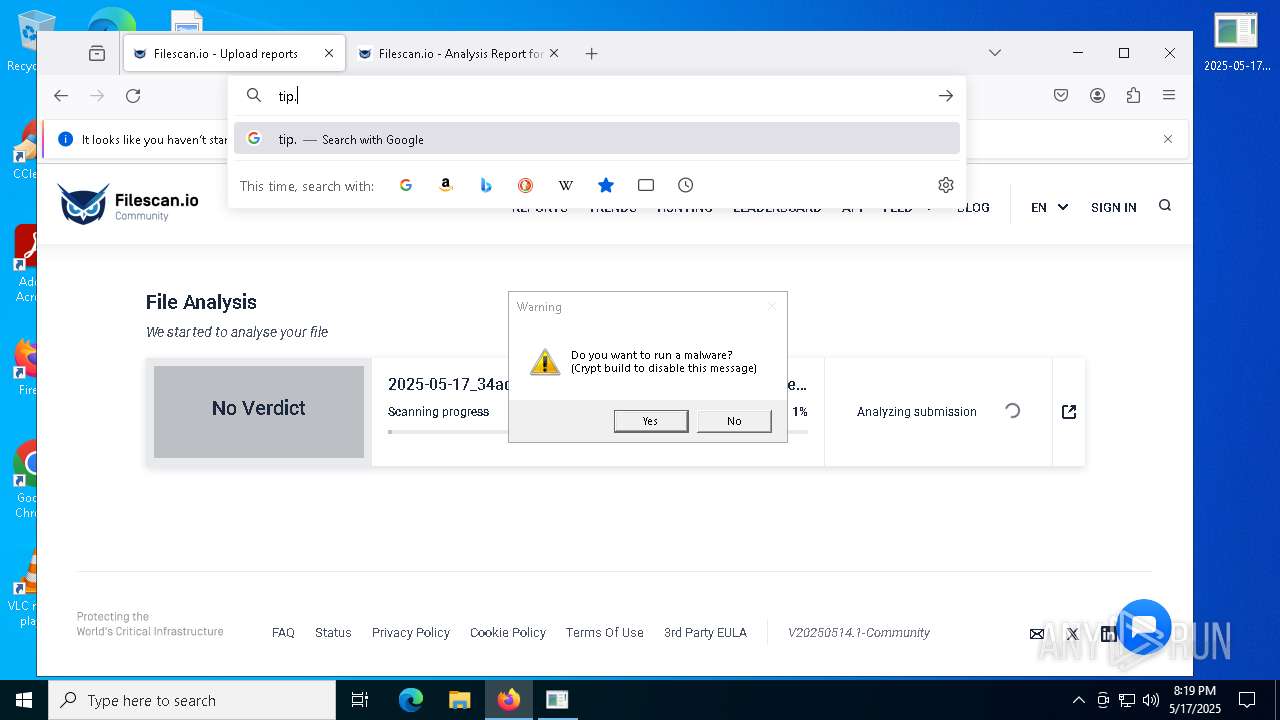The height and width of the screenshot is (720, 1280).
Task: Open the Terms Of Use link
Action: [604, 633]
